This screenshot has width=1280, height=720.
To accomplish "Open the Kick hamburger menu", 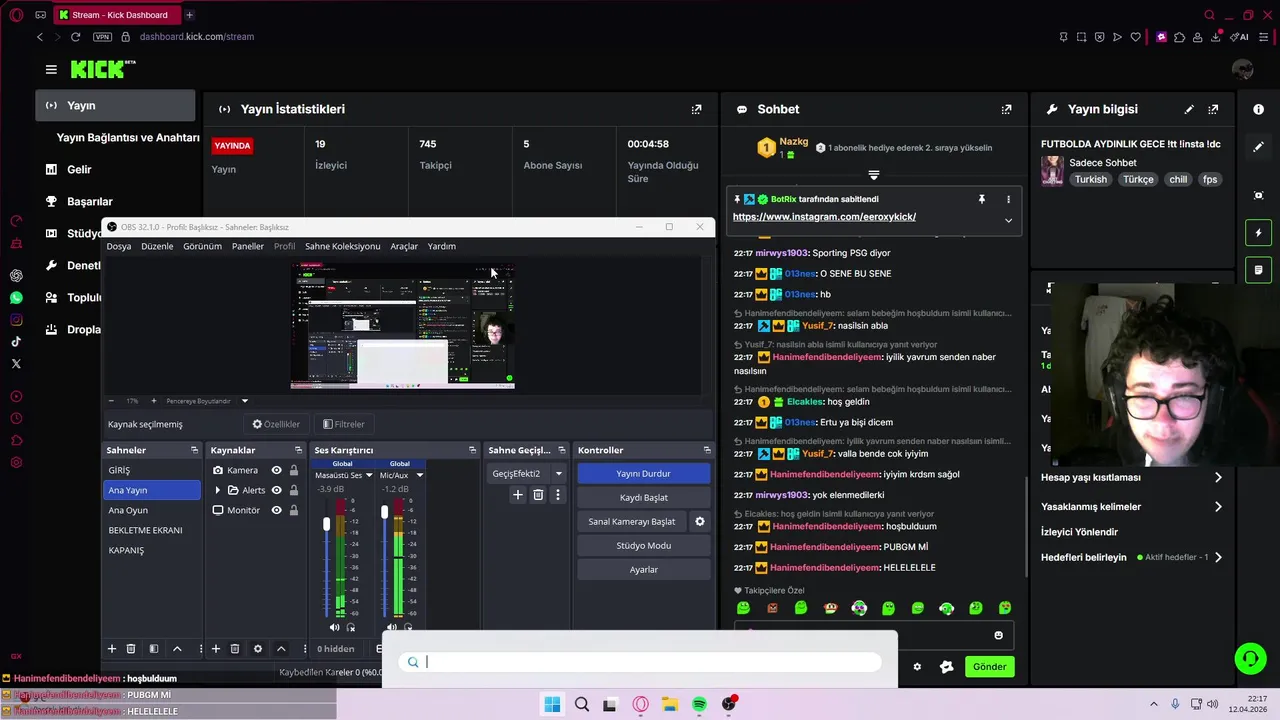I will 51,69.
